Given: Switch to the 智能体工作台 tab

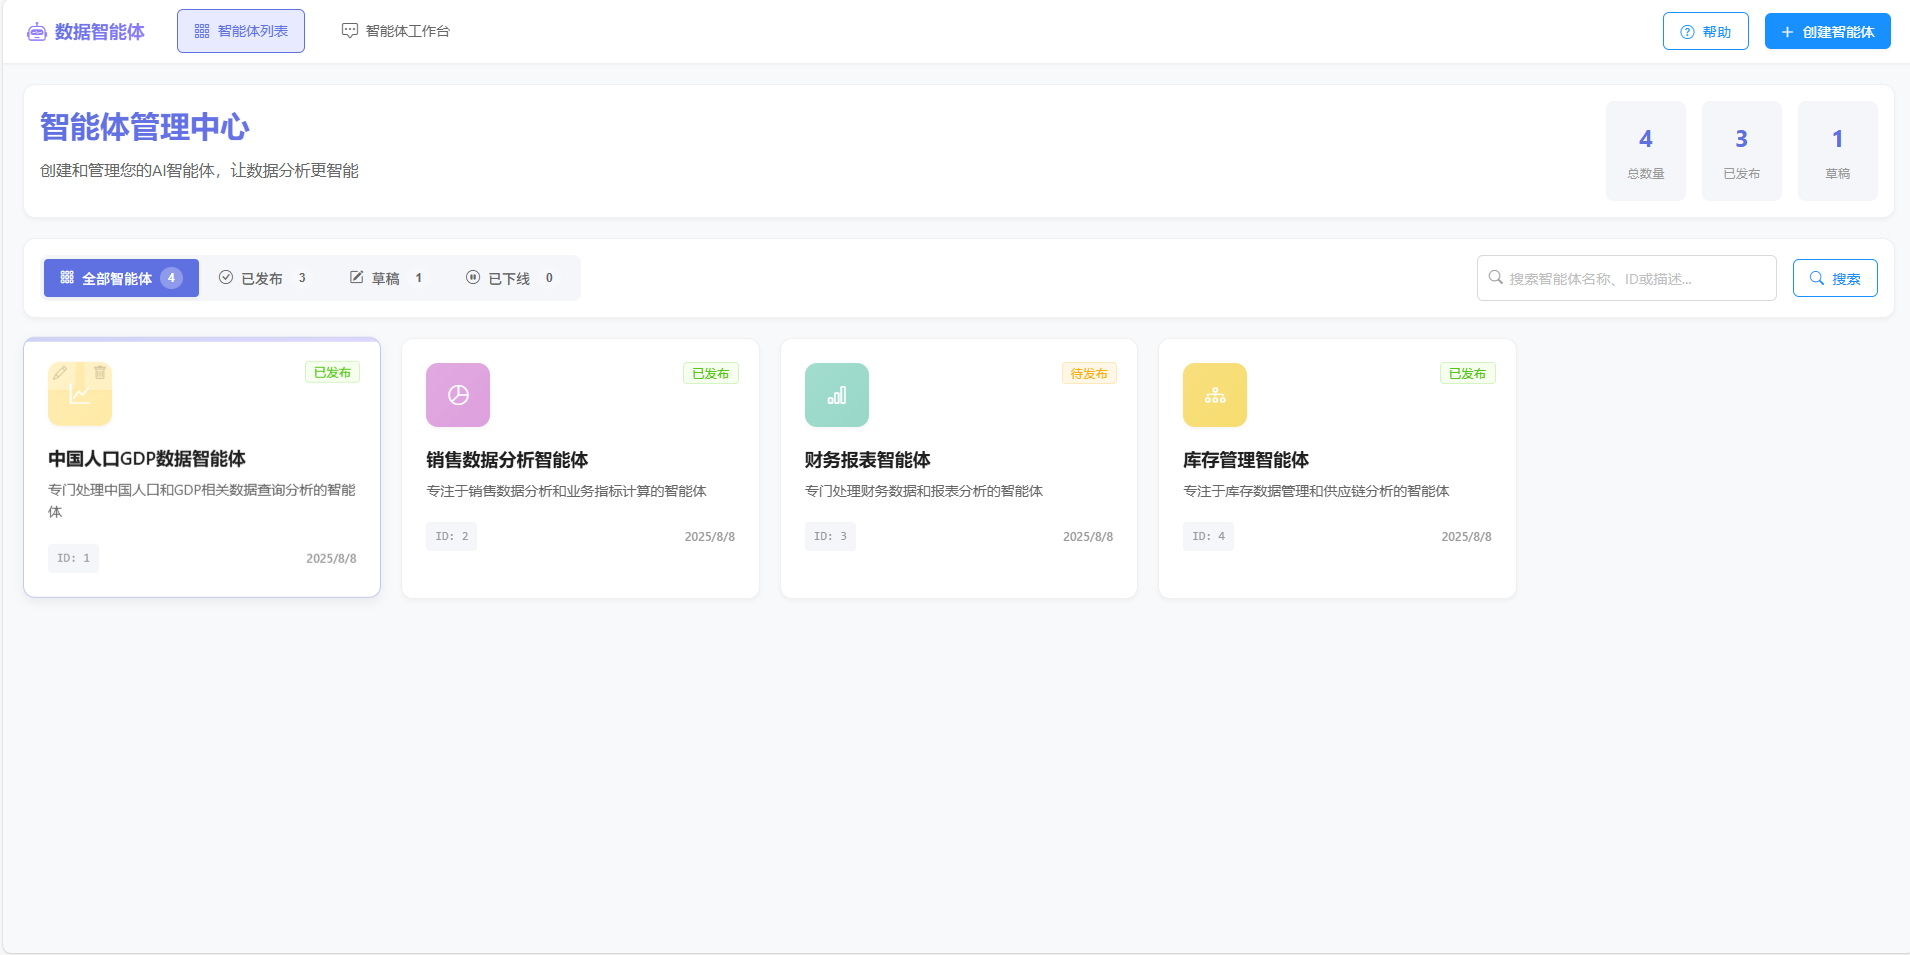Looking at the screenshot, I should pyautogui.click(x=396, y=31).
